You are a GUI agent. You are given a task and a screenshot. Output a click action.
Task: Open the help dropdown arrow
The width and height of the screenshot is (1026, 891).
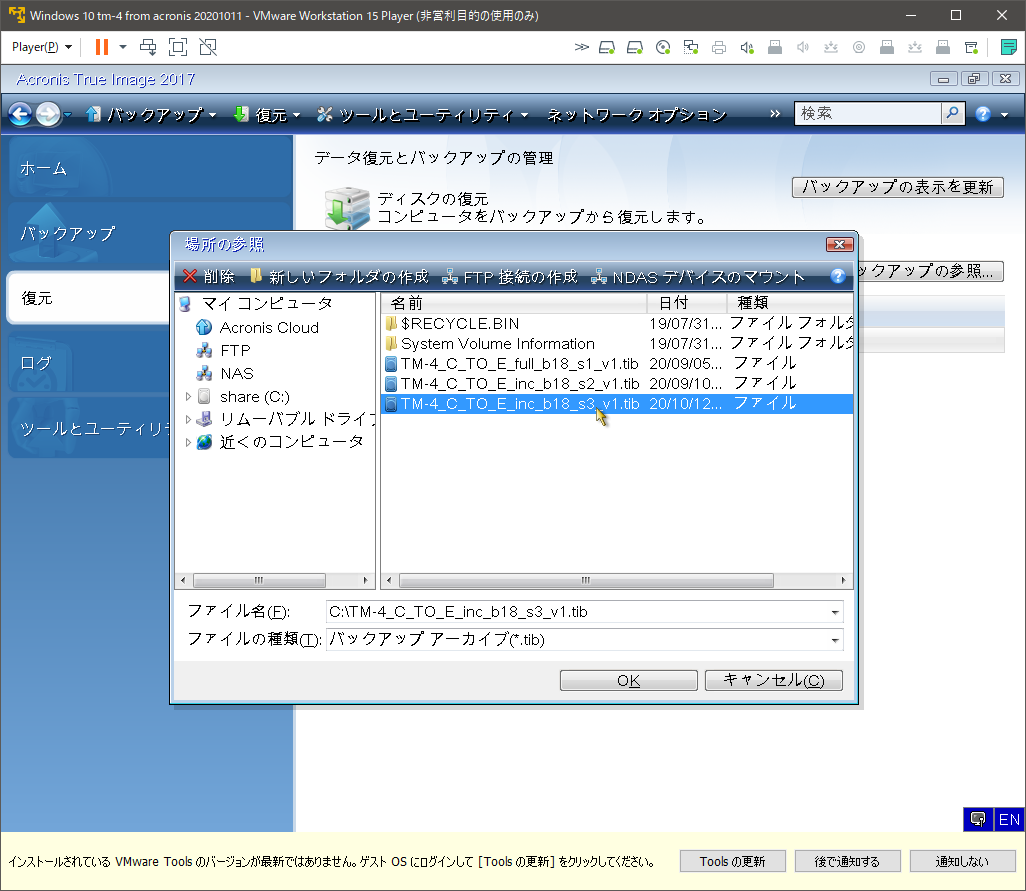(x=1004, y=115)
